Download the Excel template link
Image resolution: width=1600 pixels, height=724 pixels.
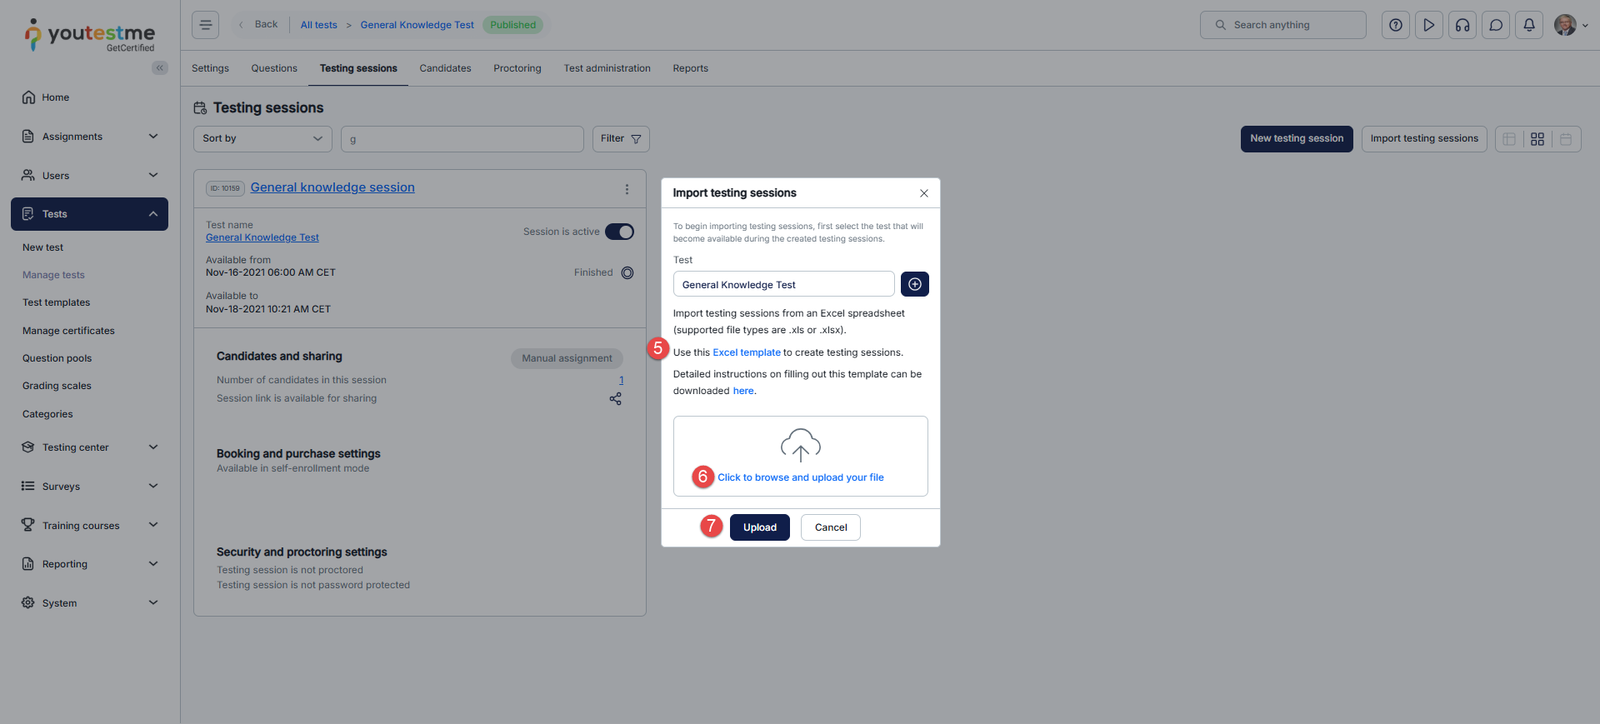click(747, 353)
